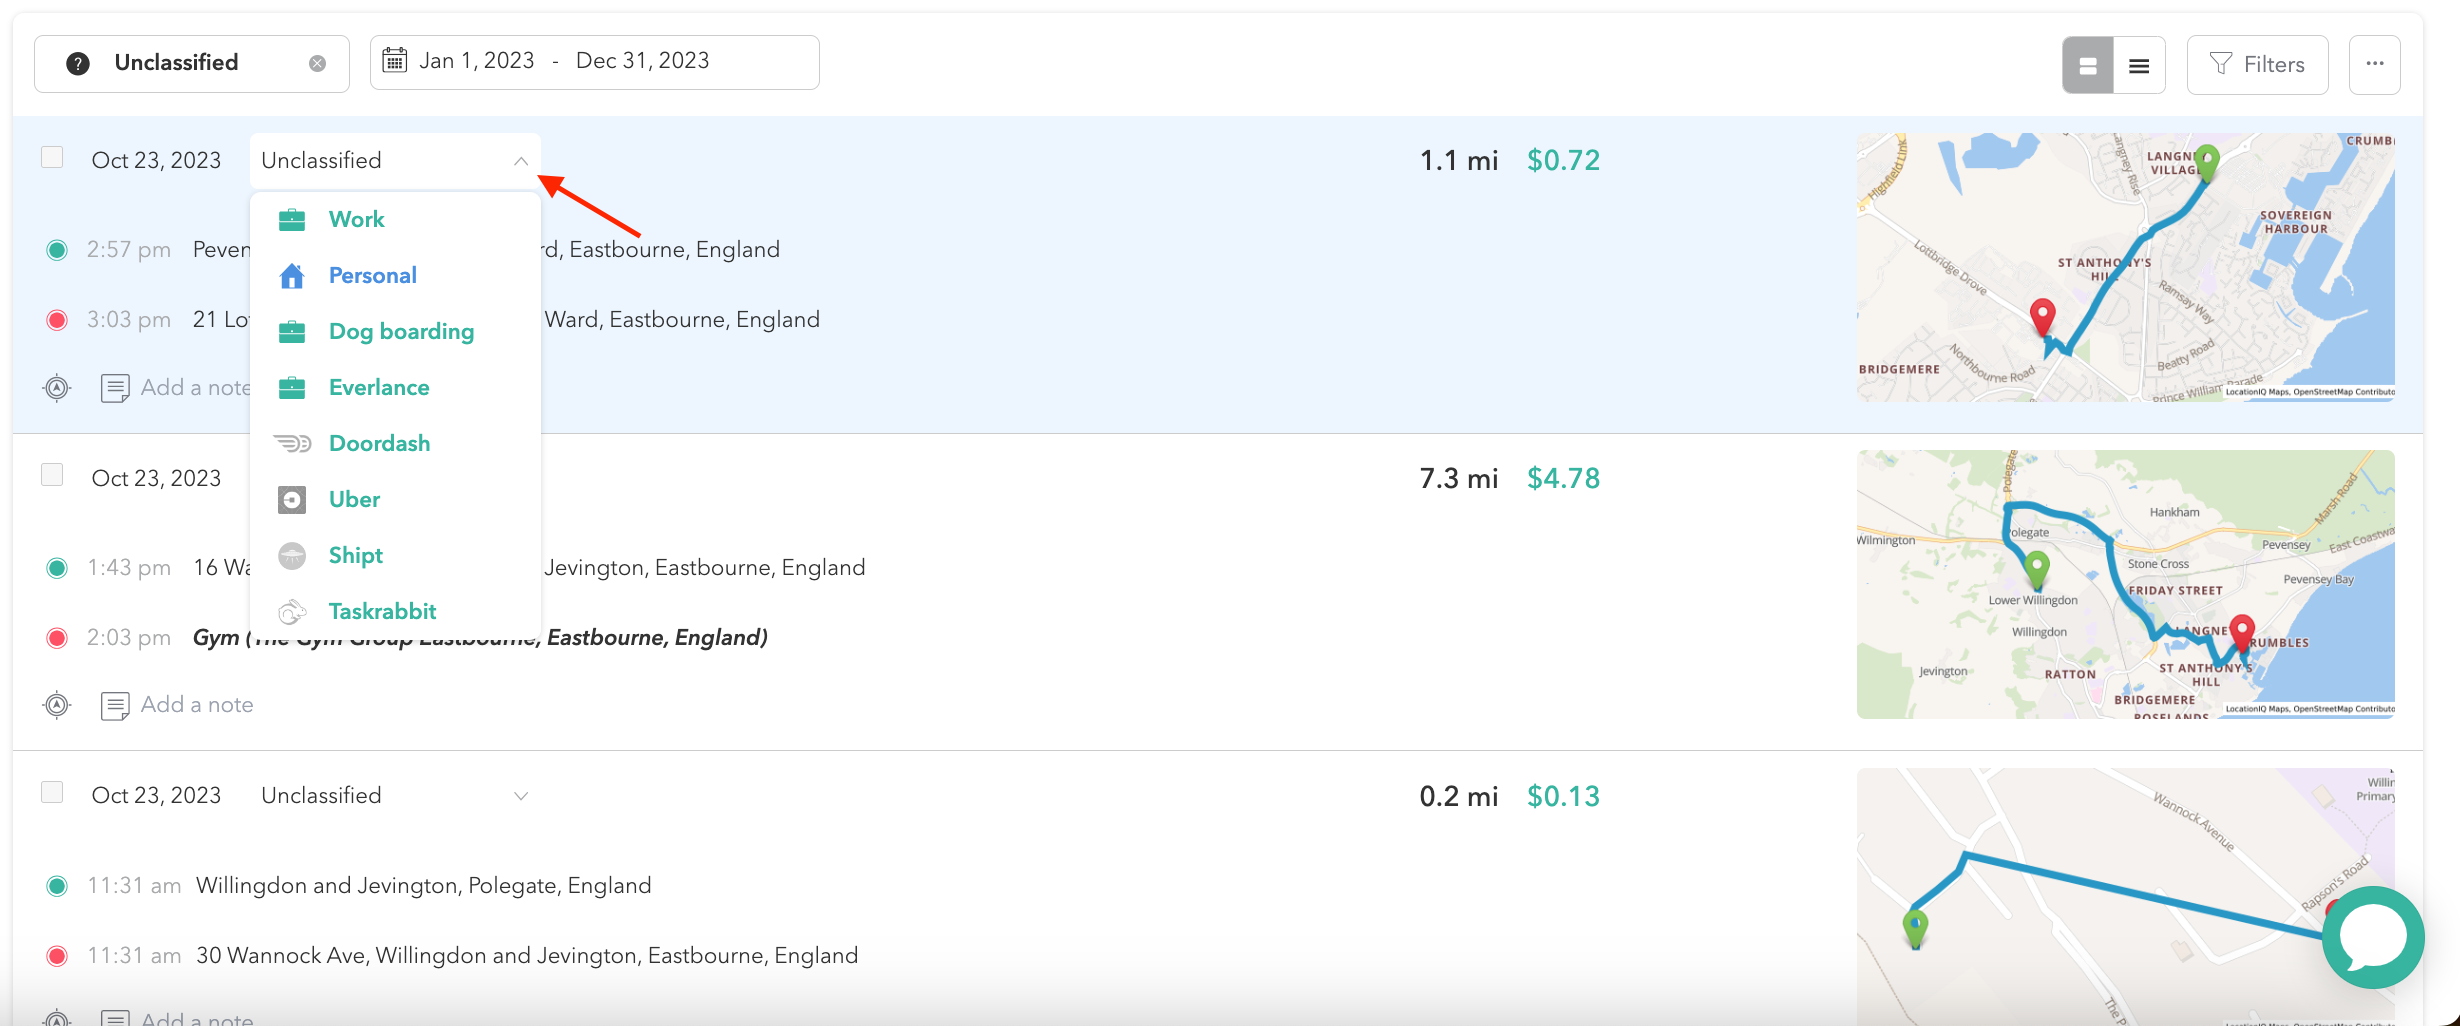2460x1026 pixels.
Task: Classify trip as Personal
Action: pyautogui.click(x=372, y=276)
